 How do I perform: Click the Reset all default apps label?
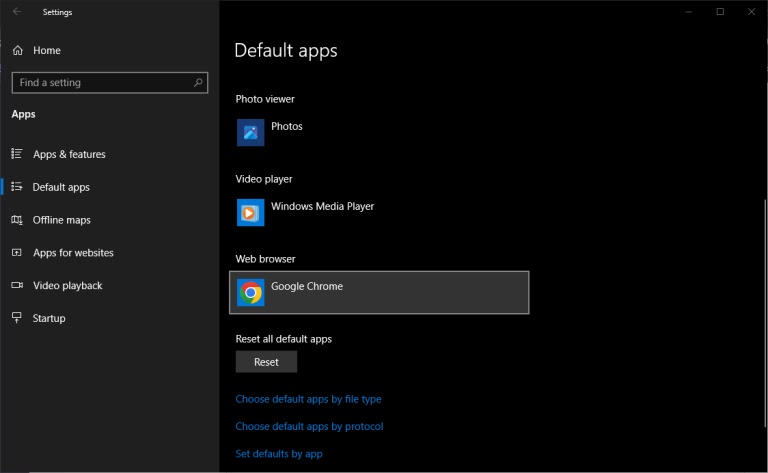284,339
